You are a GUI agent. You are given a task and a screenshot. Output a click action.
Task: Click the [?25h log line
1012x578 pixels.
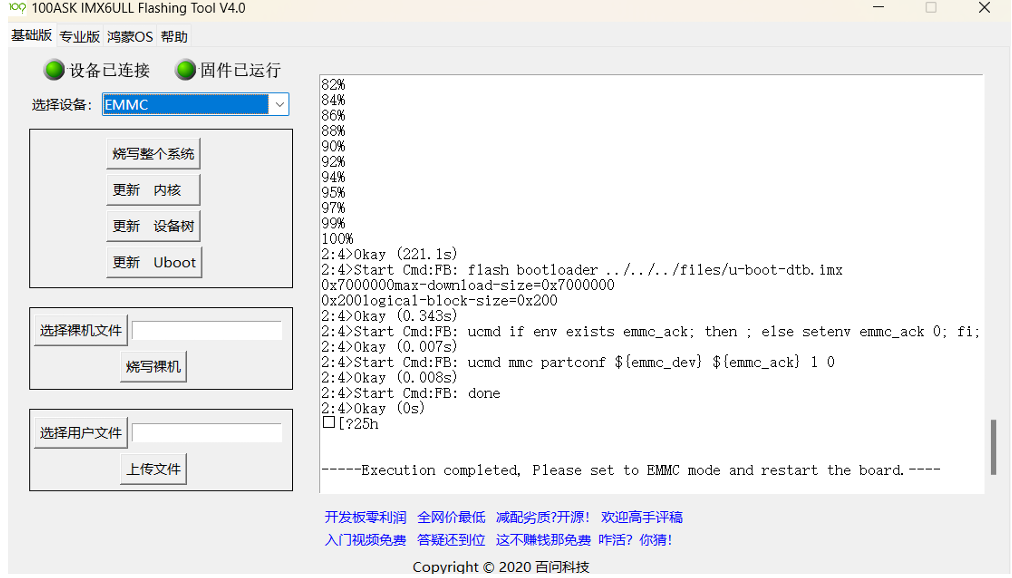point(350,424)
